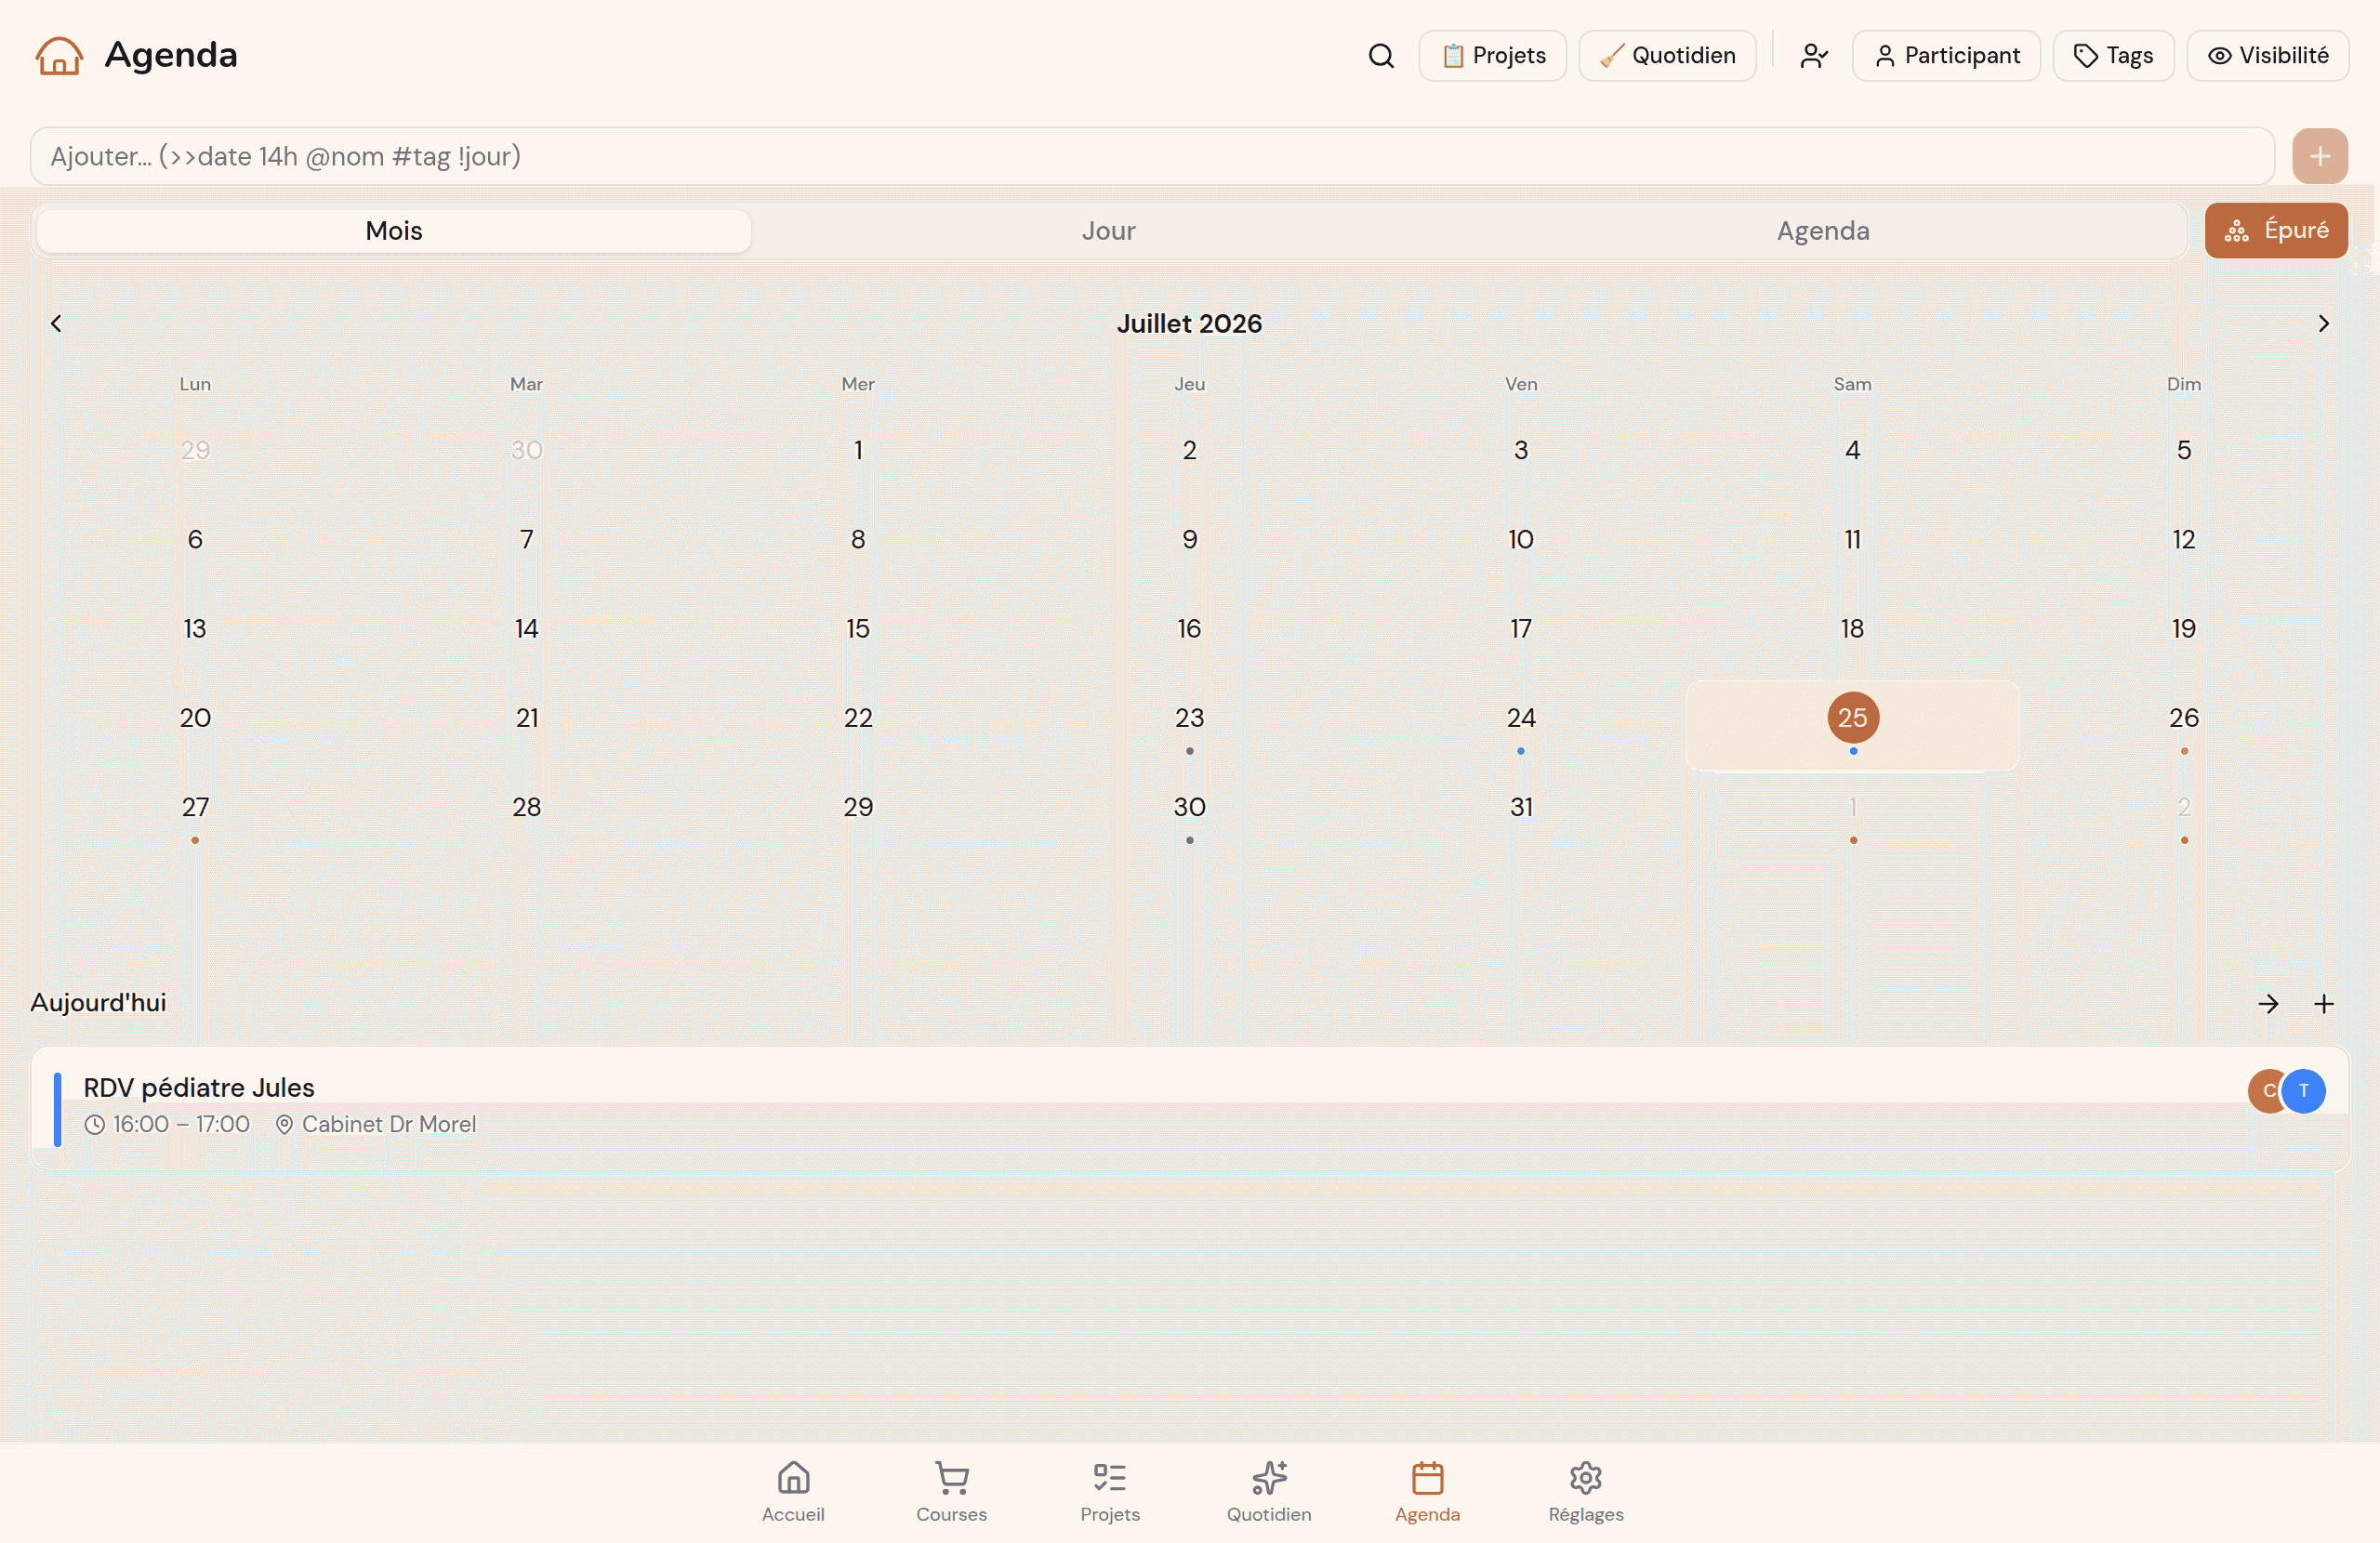Toggle the Épuré display mode
Viewport: 2380px width, 1543px height.
click(2276, 230)
